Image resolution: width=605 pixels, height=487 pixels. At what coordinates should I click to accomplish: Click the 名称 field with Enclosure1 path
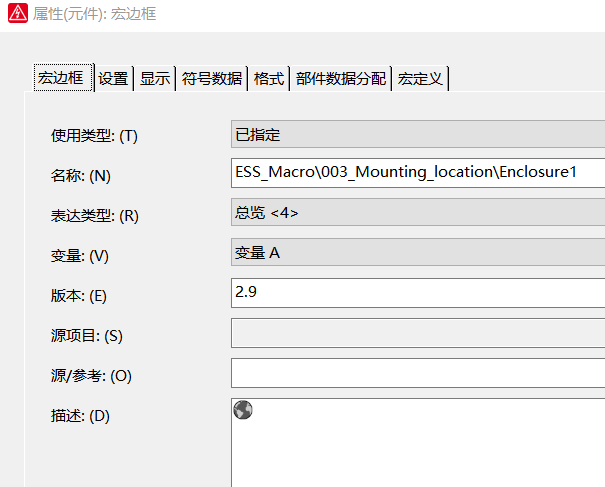[x=418, y=173]
